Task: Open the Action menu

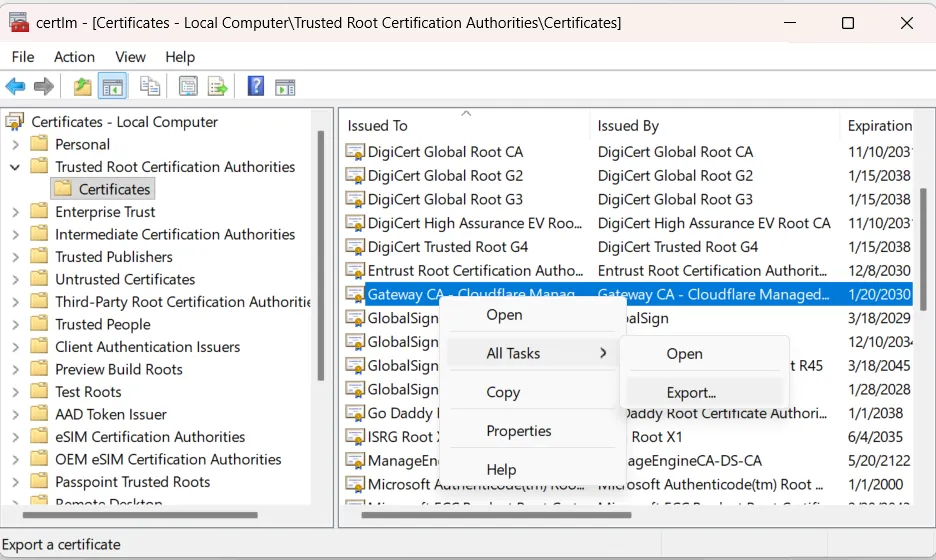Action: [x=74, y=57]
